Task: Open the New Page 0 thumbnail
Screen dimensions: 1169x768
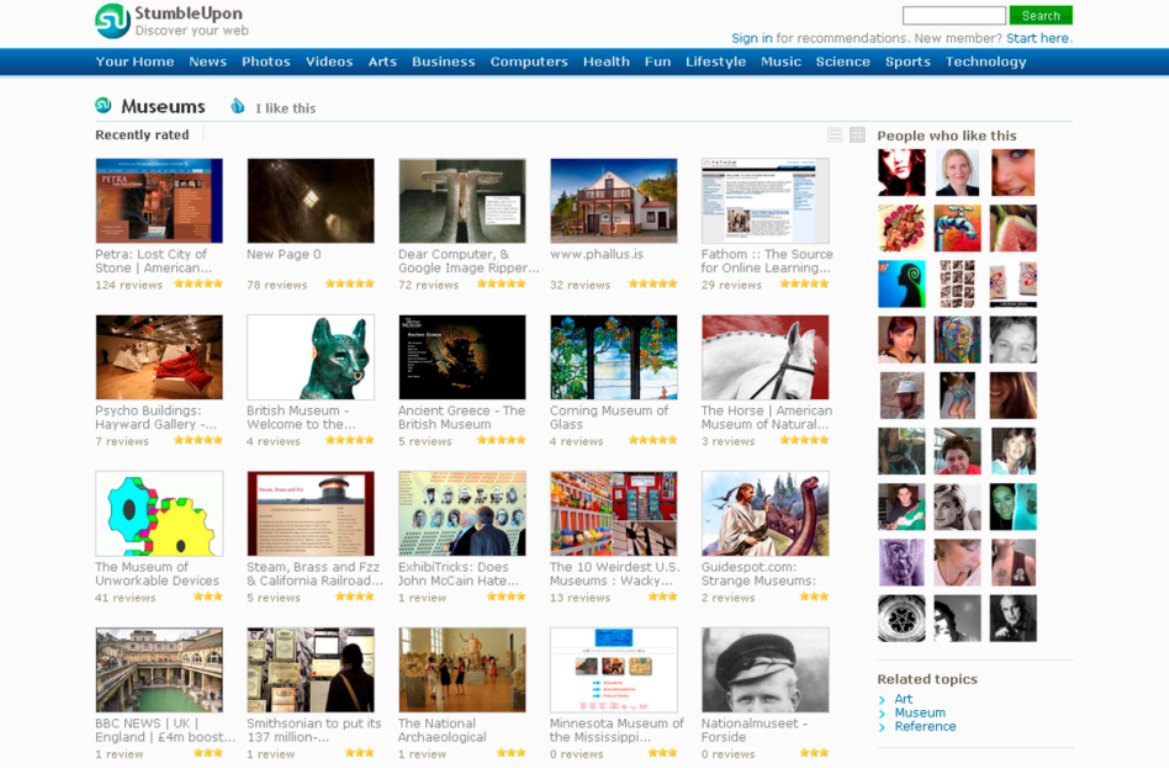Action: point(311,201)
